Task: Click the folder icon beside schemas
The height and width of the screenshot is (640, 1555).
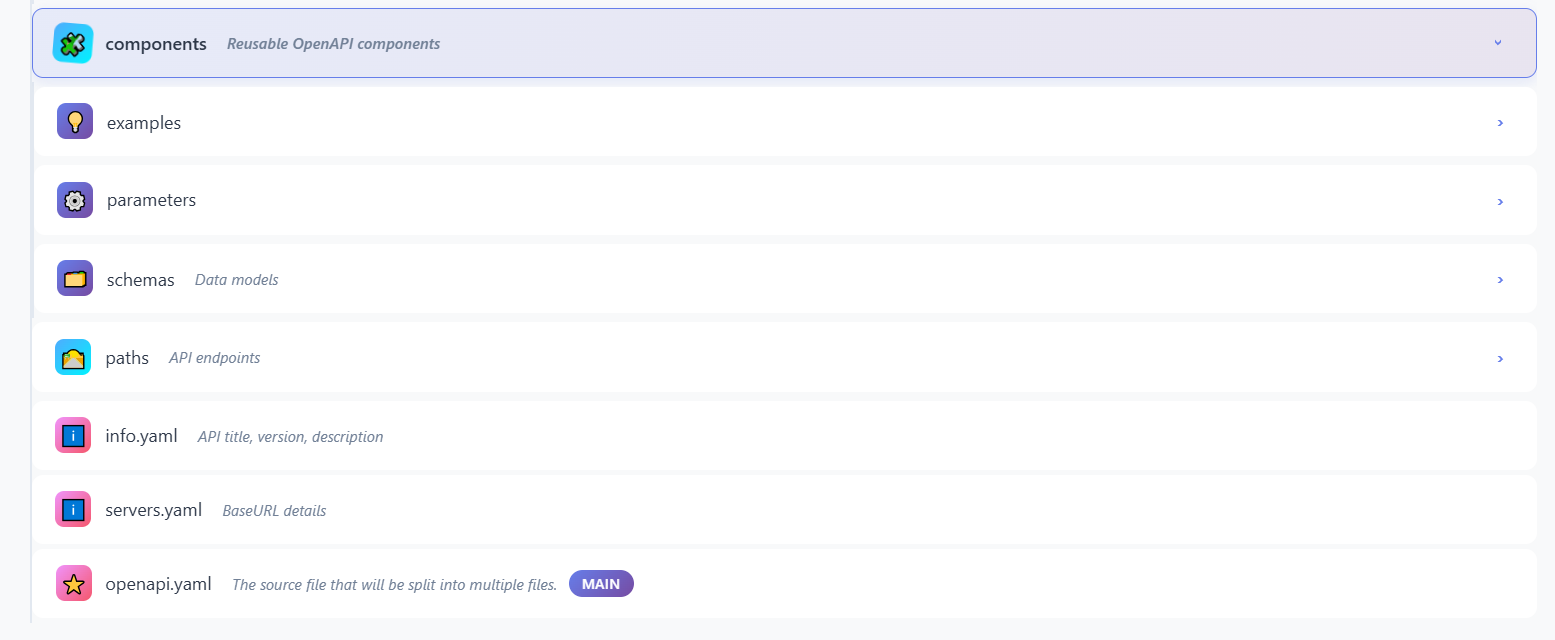Action: pos(75,279)
